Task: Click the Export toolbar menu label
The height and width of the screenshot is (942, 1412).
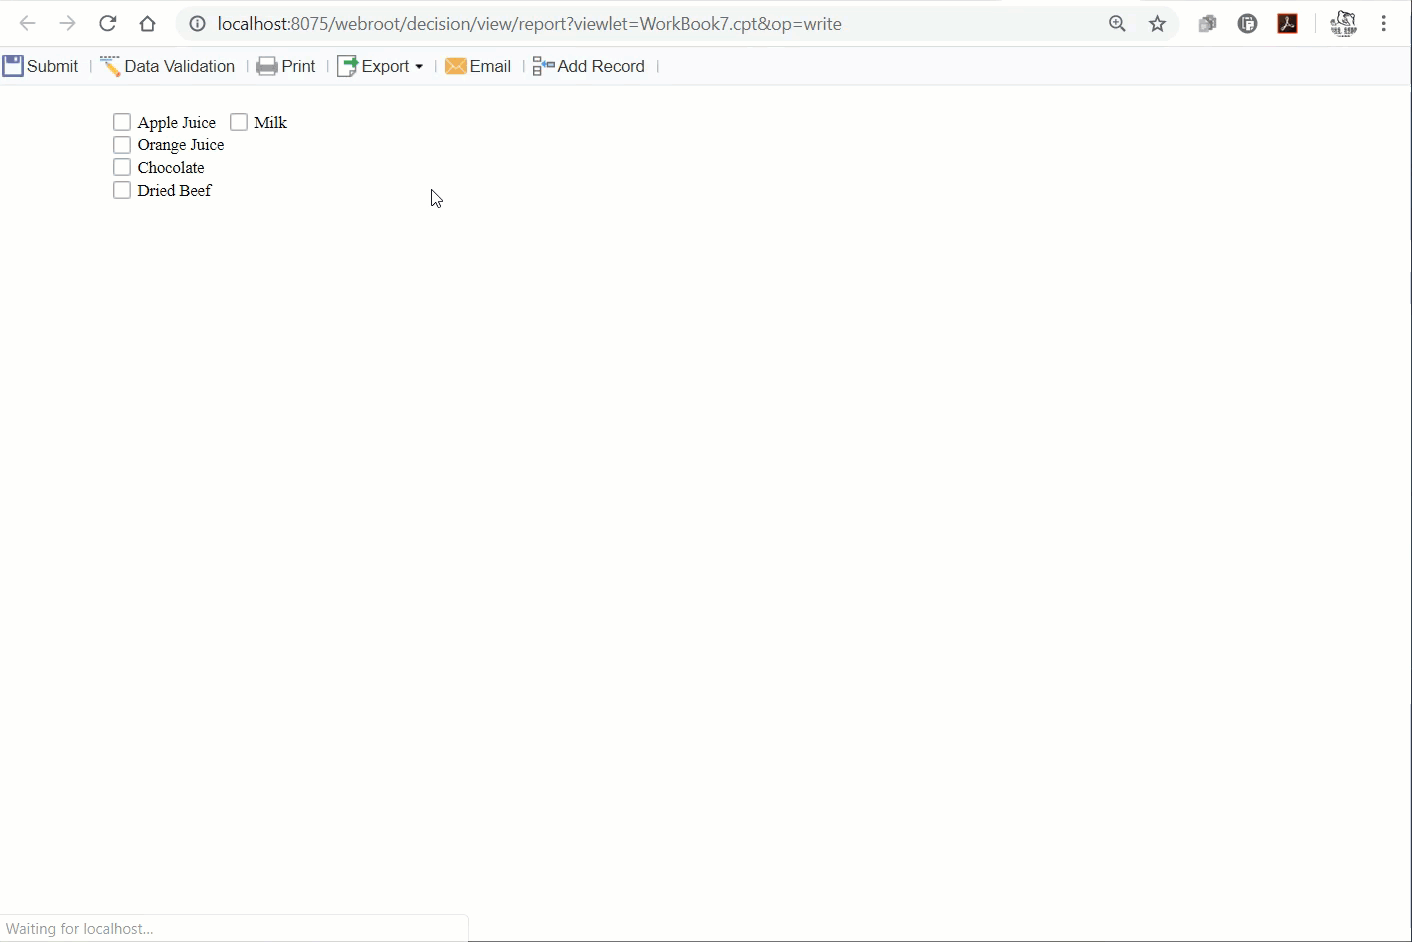Action: 385,66
